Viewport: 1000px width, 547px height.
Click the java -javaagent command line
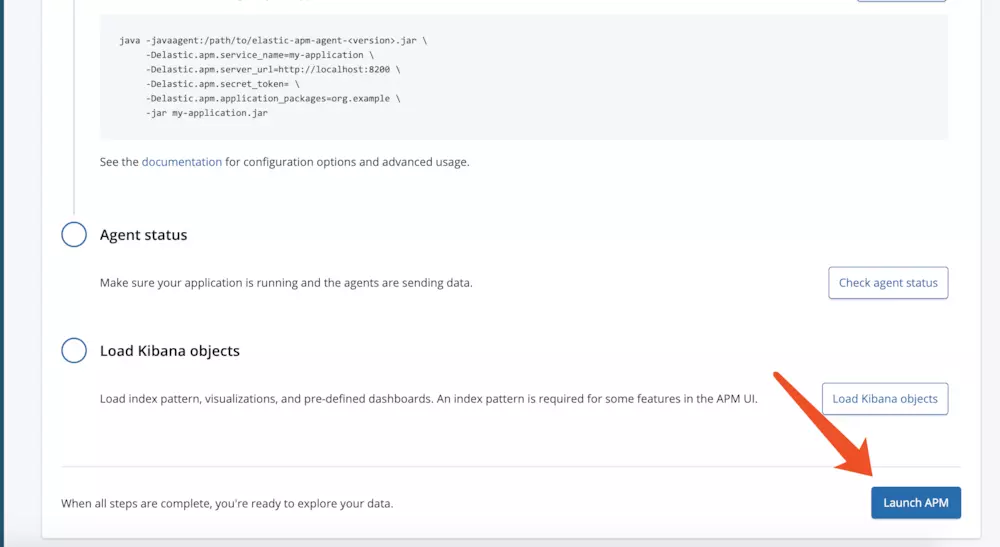[273, 40]
